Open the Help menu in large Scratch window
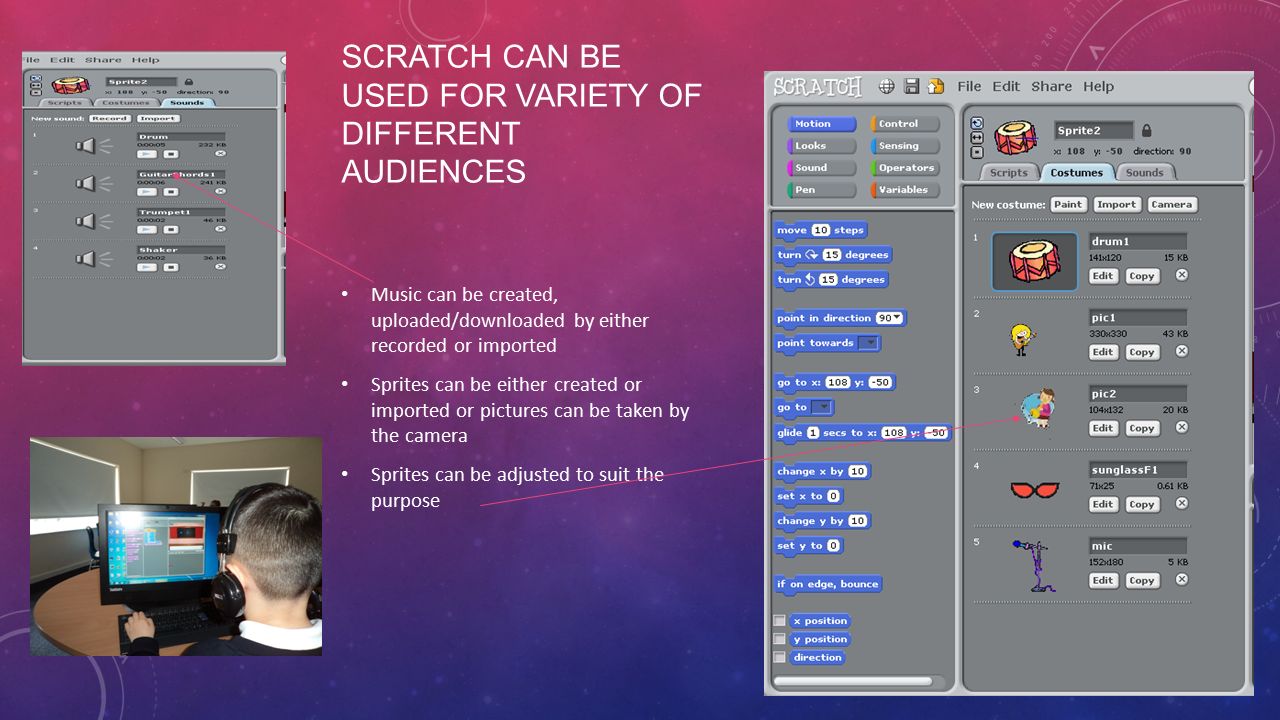 pyautogui.click(x=1098, y=86)
